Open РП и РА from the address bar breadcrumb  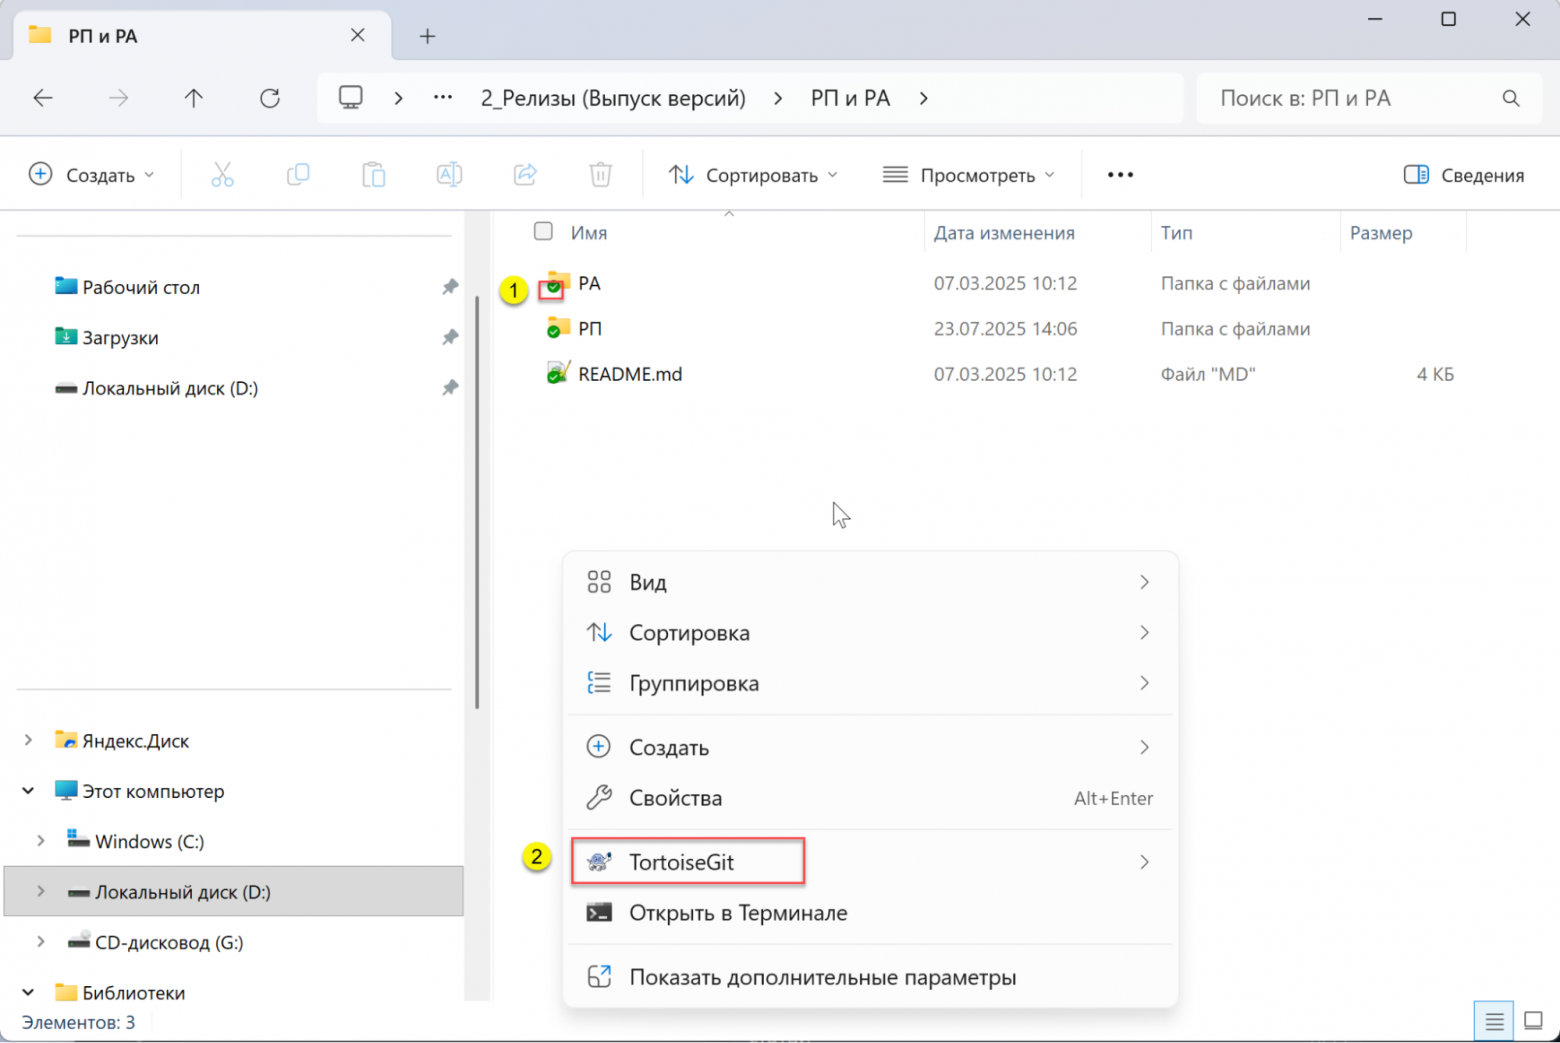[x=850, y=97]
